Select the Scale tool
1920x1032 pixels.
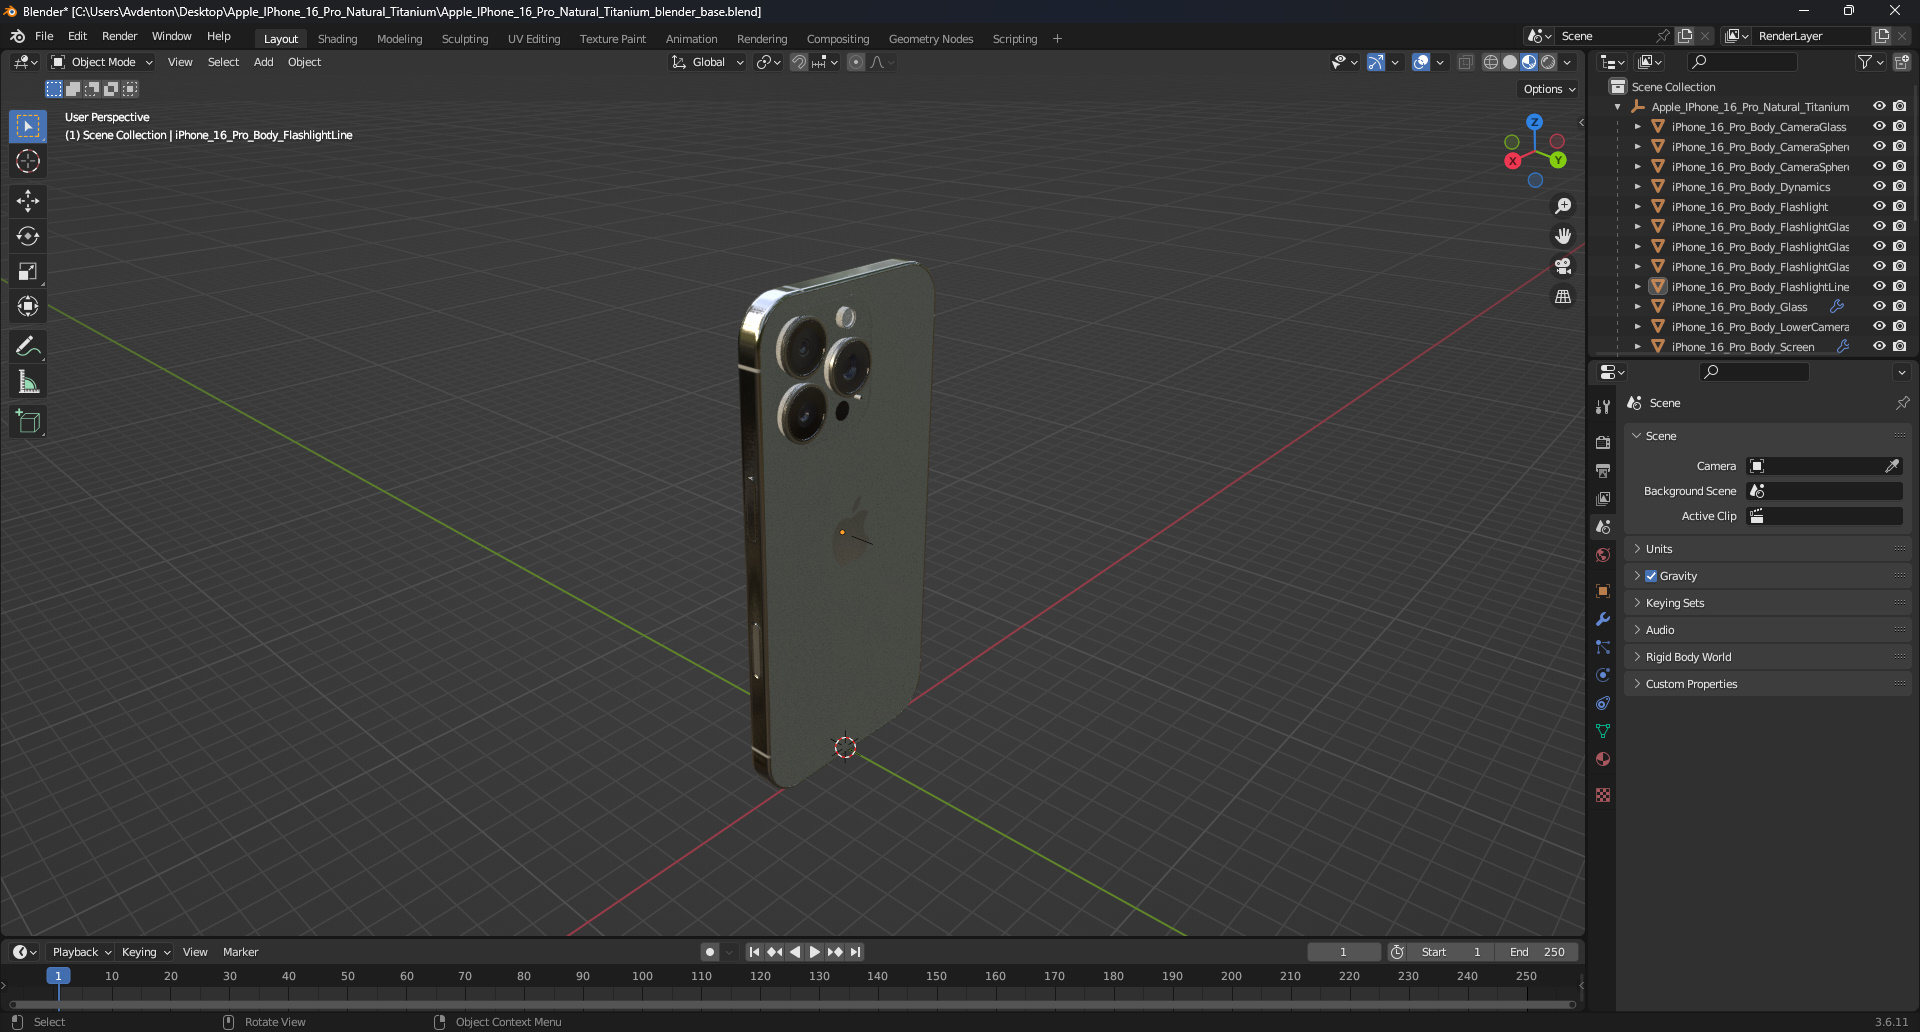click(28, 271)
